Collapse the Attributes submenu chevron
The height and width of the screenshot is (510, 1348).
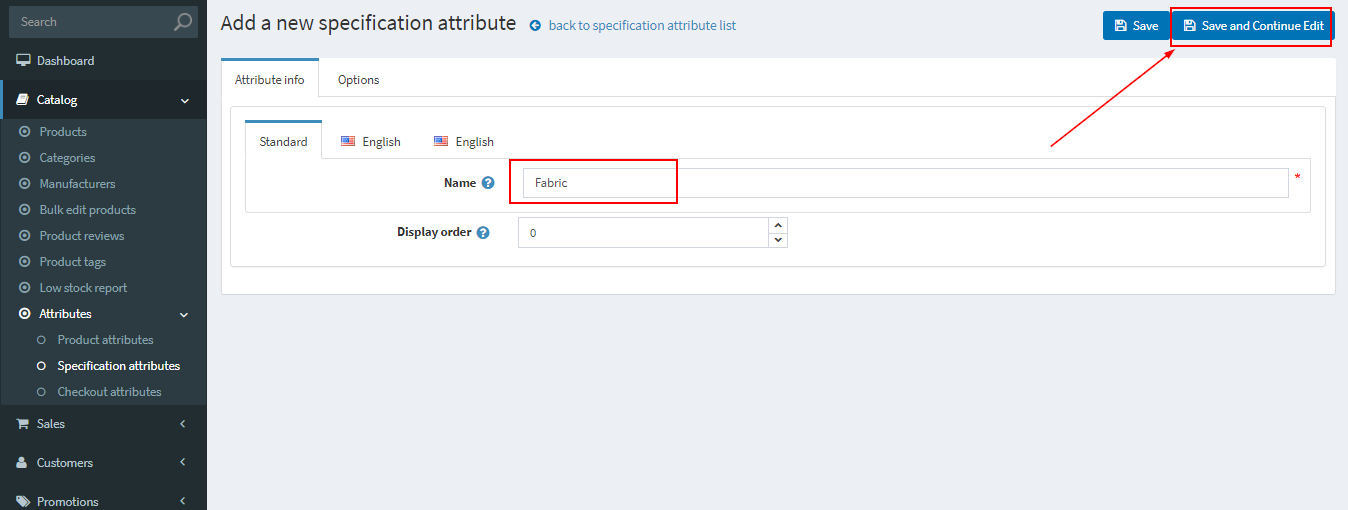click(183, 314)
